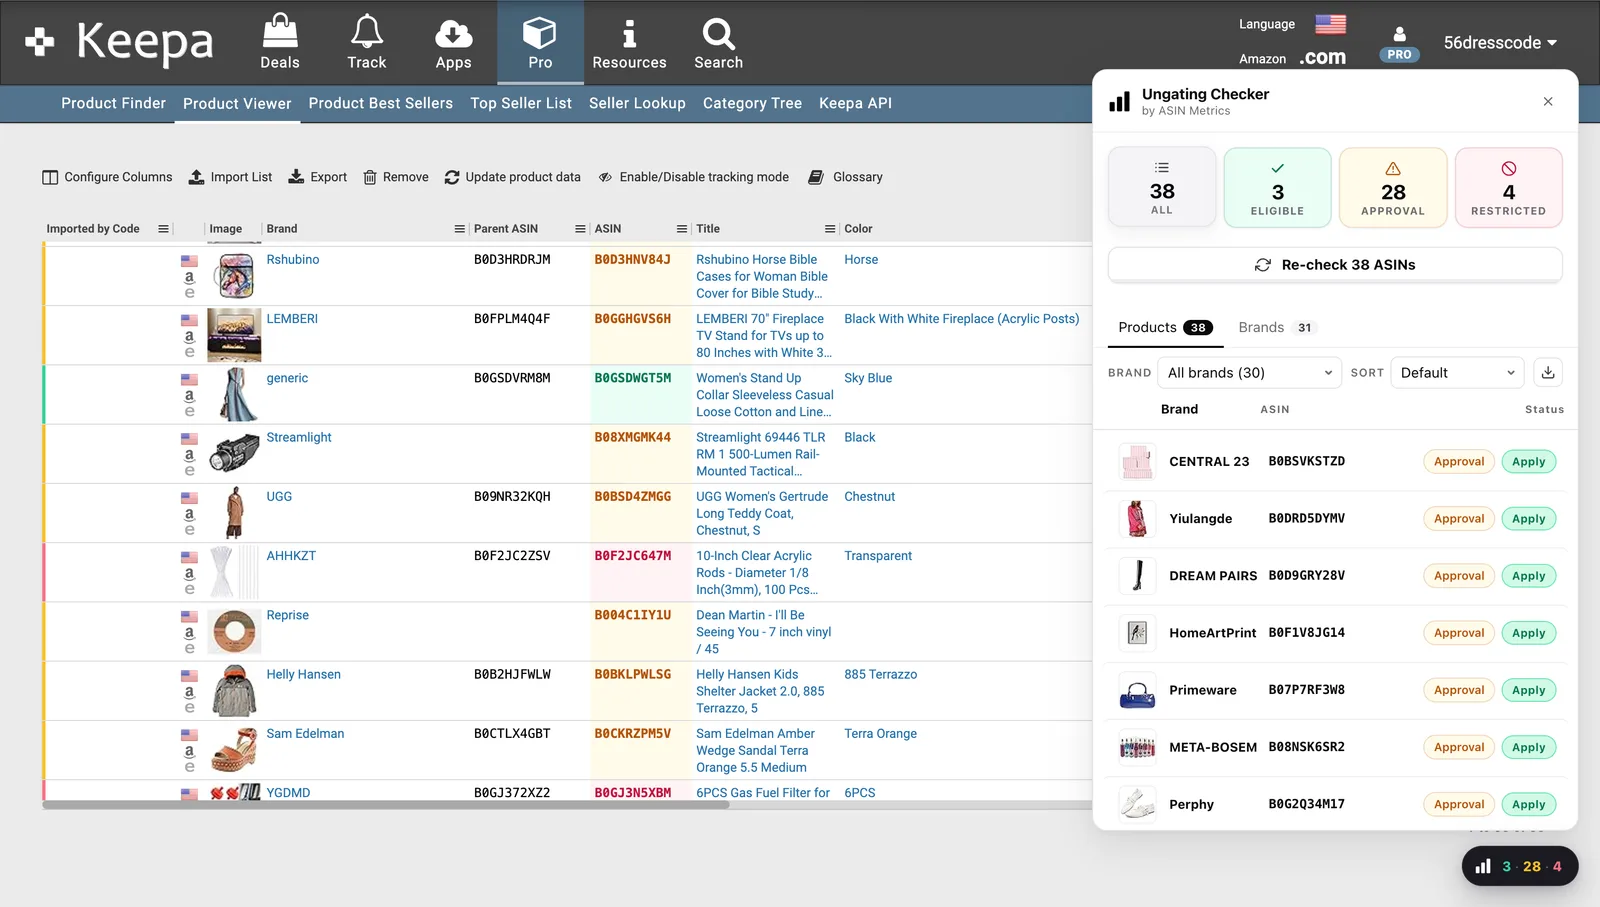
Task: Filter by the 3 ELIGIBLE card
Action: [1277, 187]
